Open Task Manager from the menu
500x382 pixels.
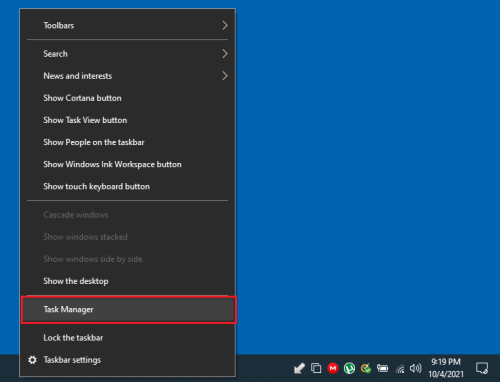click(x=128, y=310)
